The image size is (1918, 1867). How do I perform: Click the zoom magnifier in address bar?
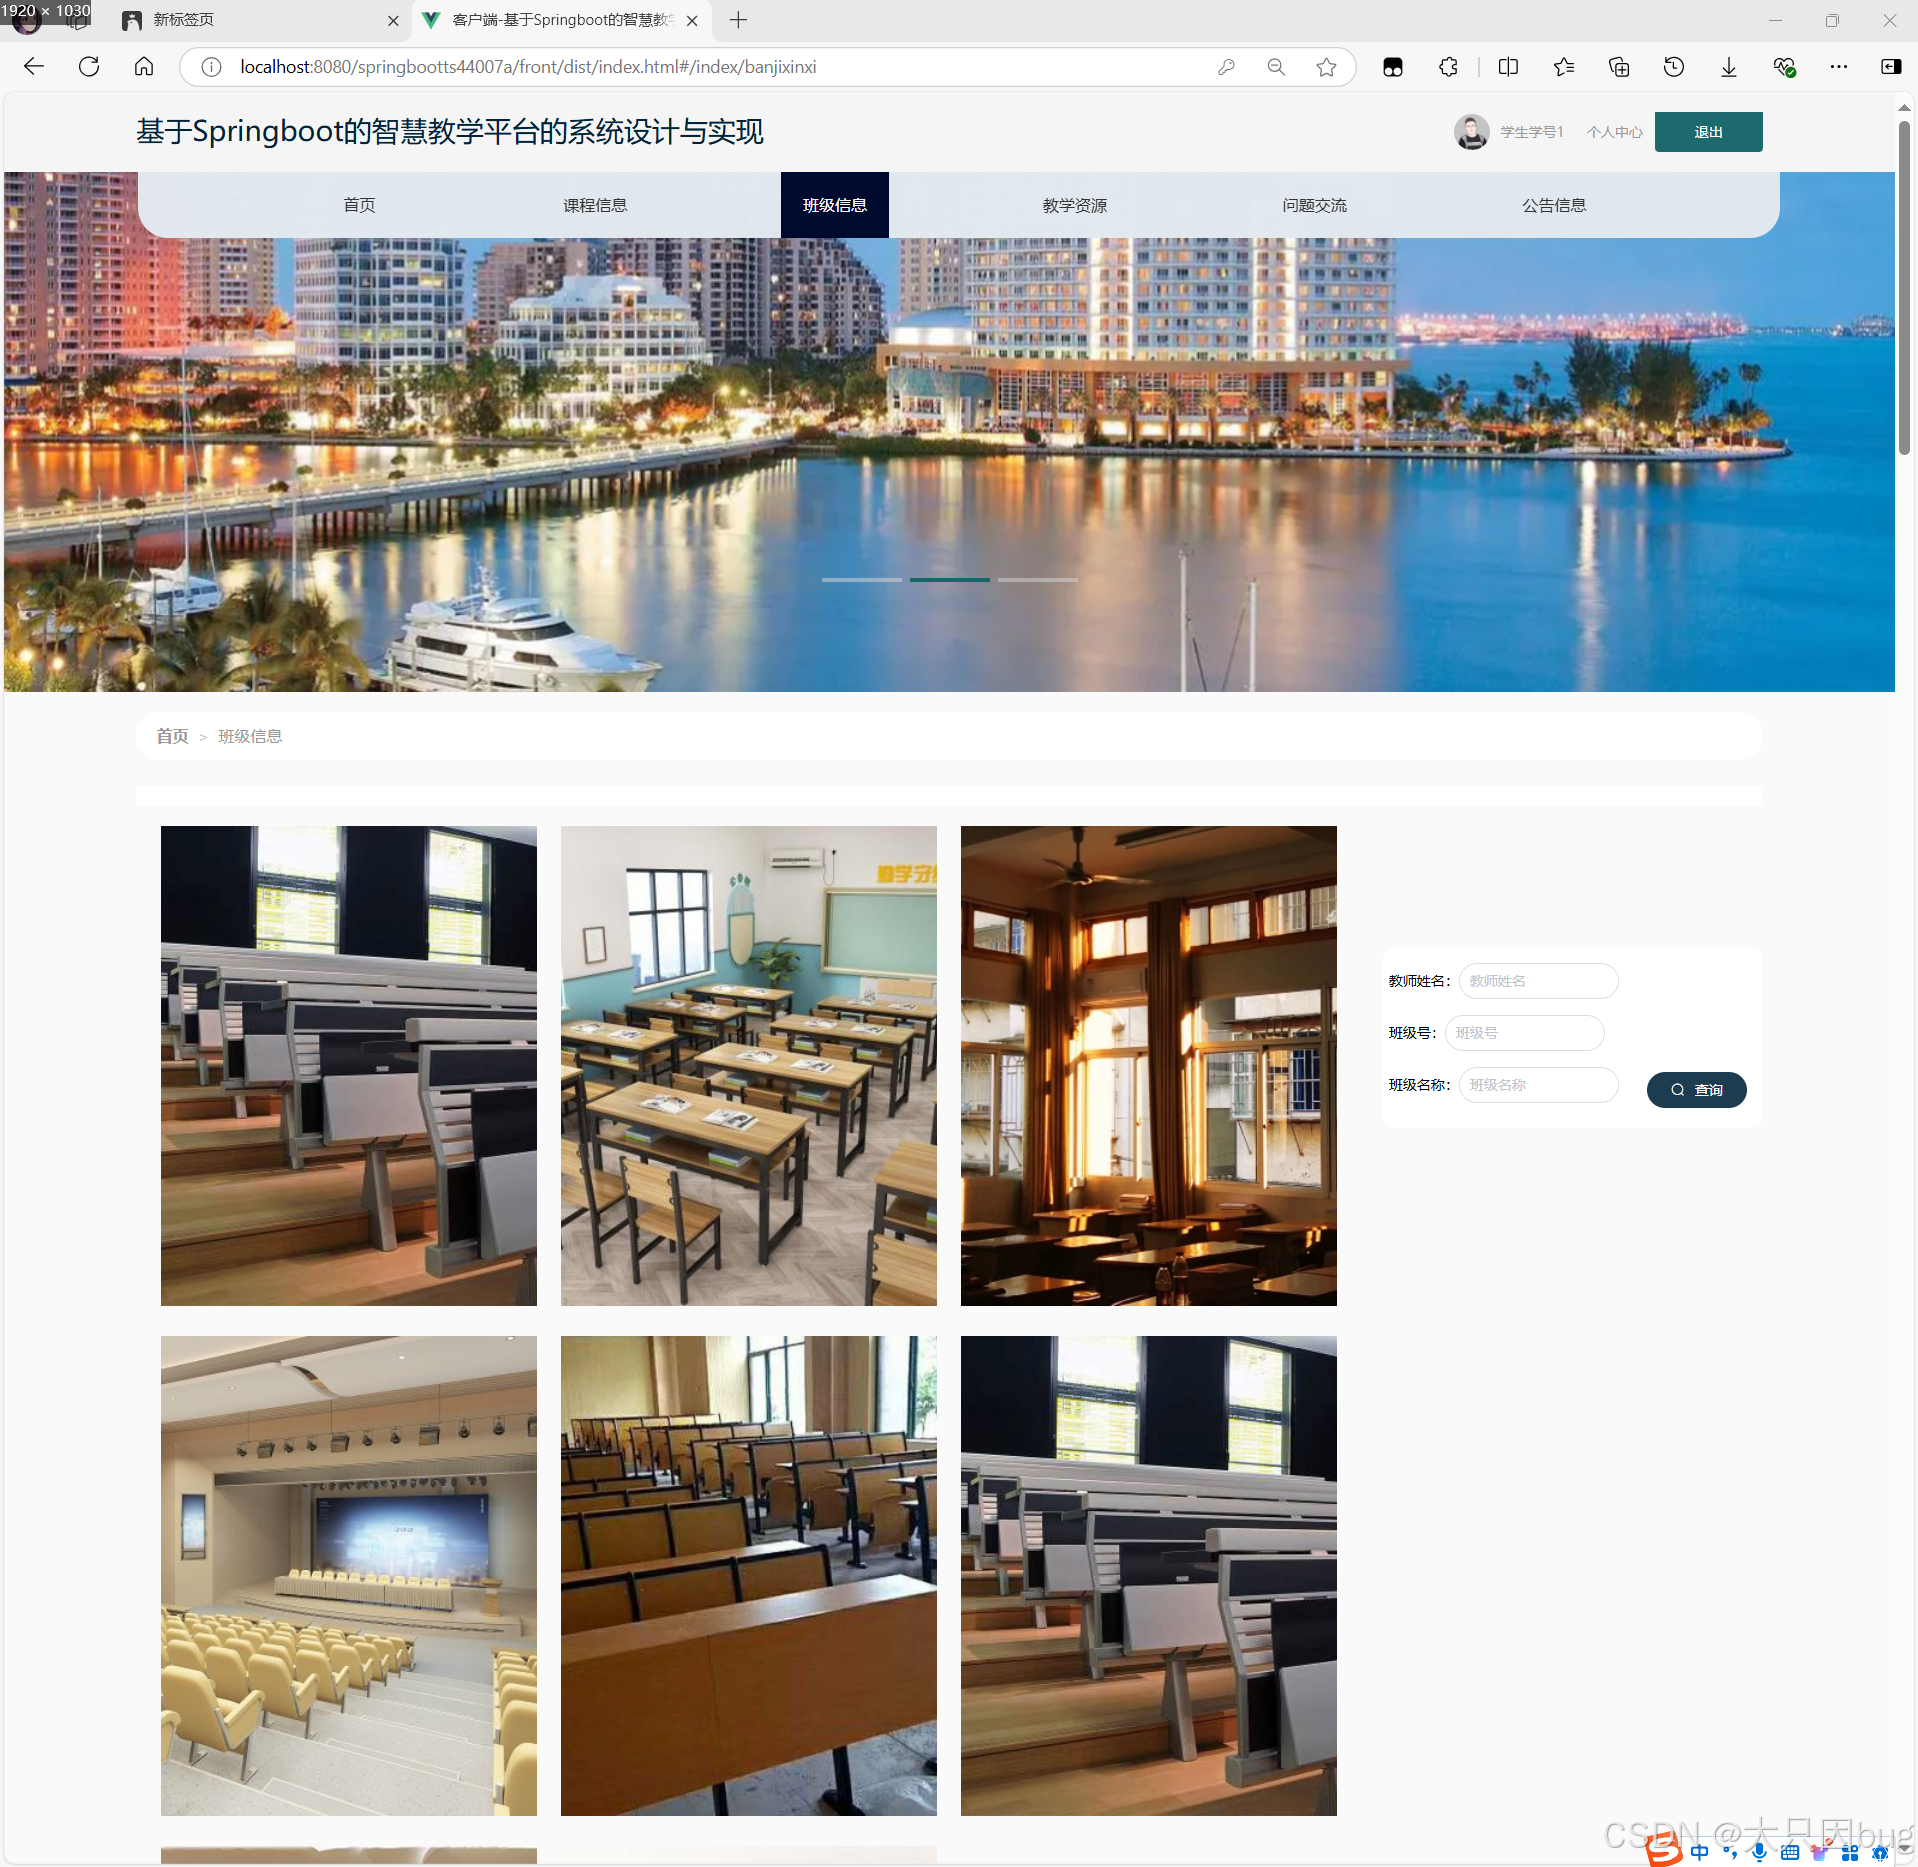(x=1276, y=67)
